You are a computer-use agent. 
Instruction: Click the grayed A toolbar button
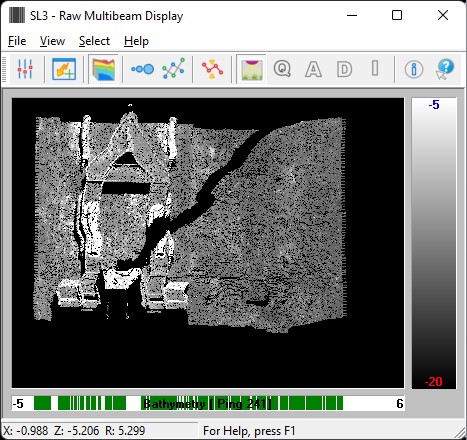(313, 69)
